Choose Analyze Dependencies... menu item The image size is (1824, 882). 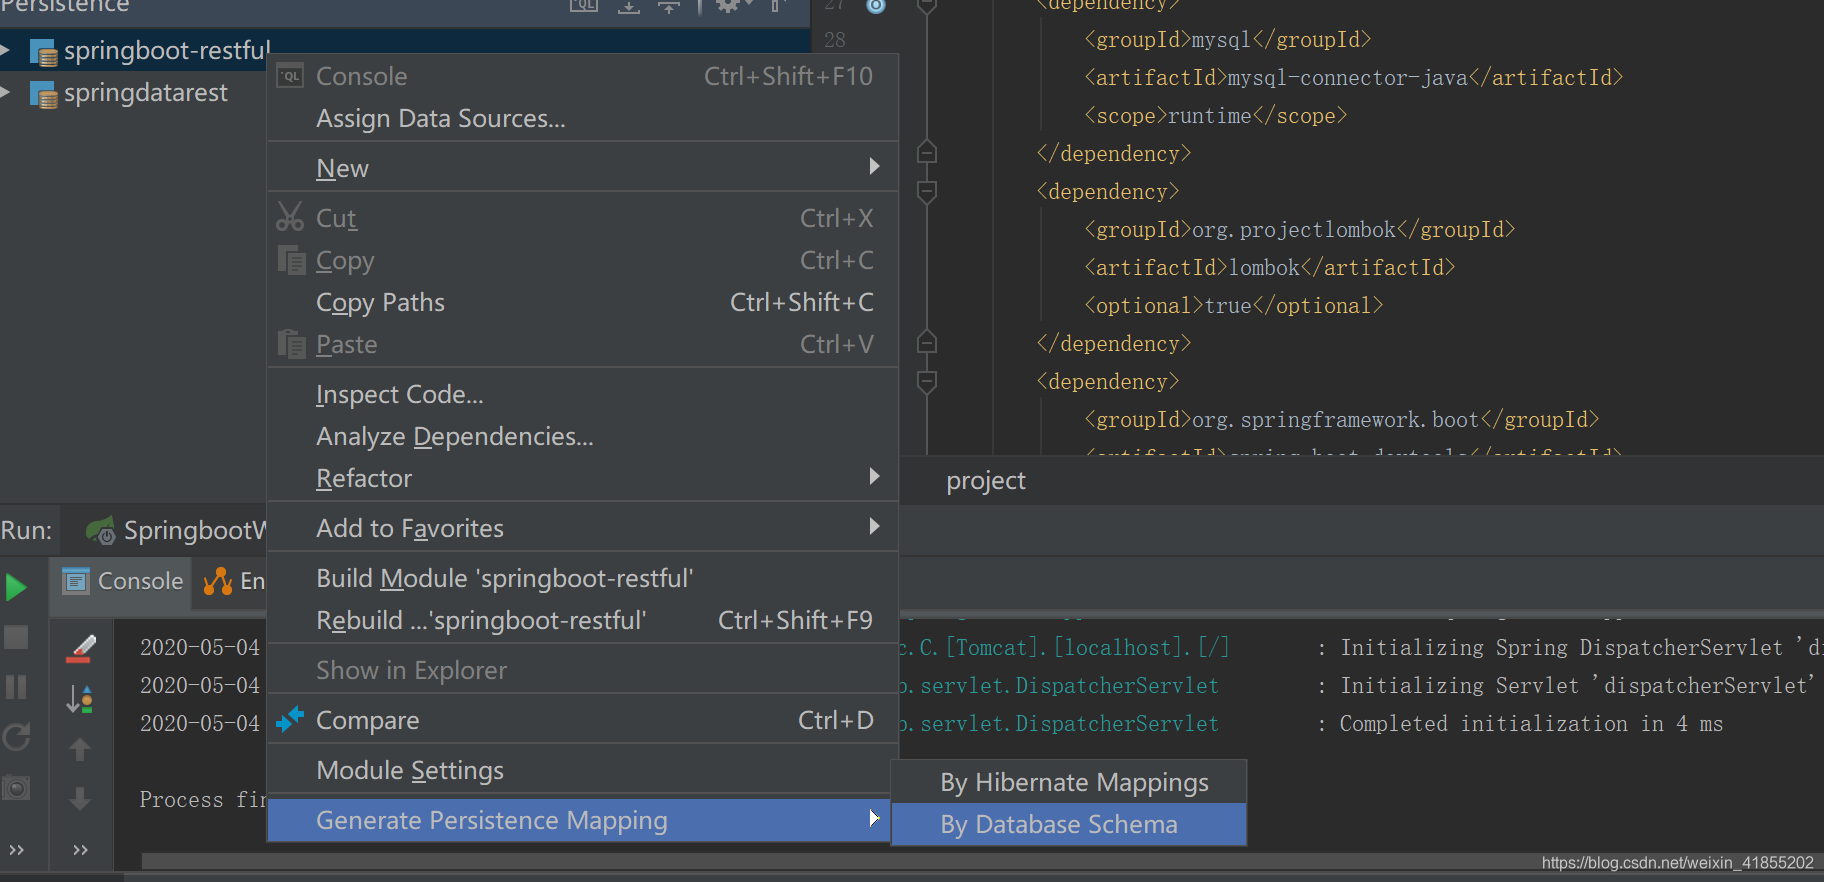[x=582, y=436]
